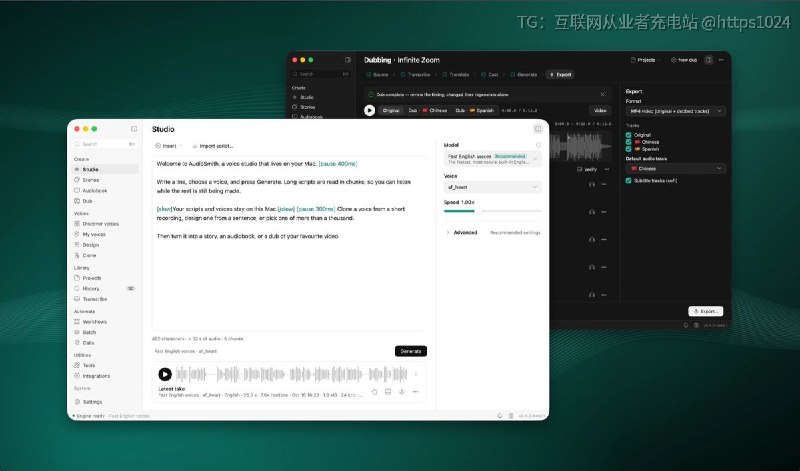Save the latest take to library icon
800x471 pixels.
click(388, 392)
